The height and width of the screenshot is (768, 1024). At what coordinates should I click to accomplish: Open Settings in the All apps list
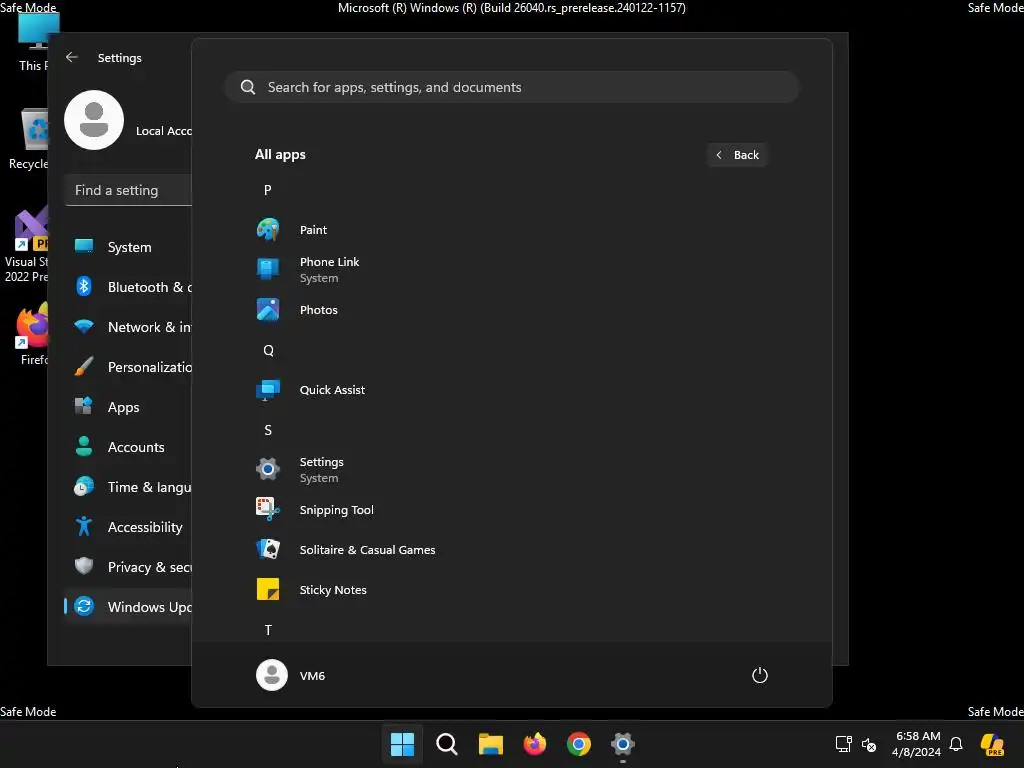pos(511,470)
